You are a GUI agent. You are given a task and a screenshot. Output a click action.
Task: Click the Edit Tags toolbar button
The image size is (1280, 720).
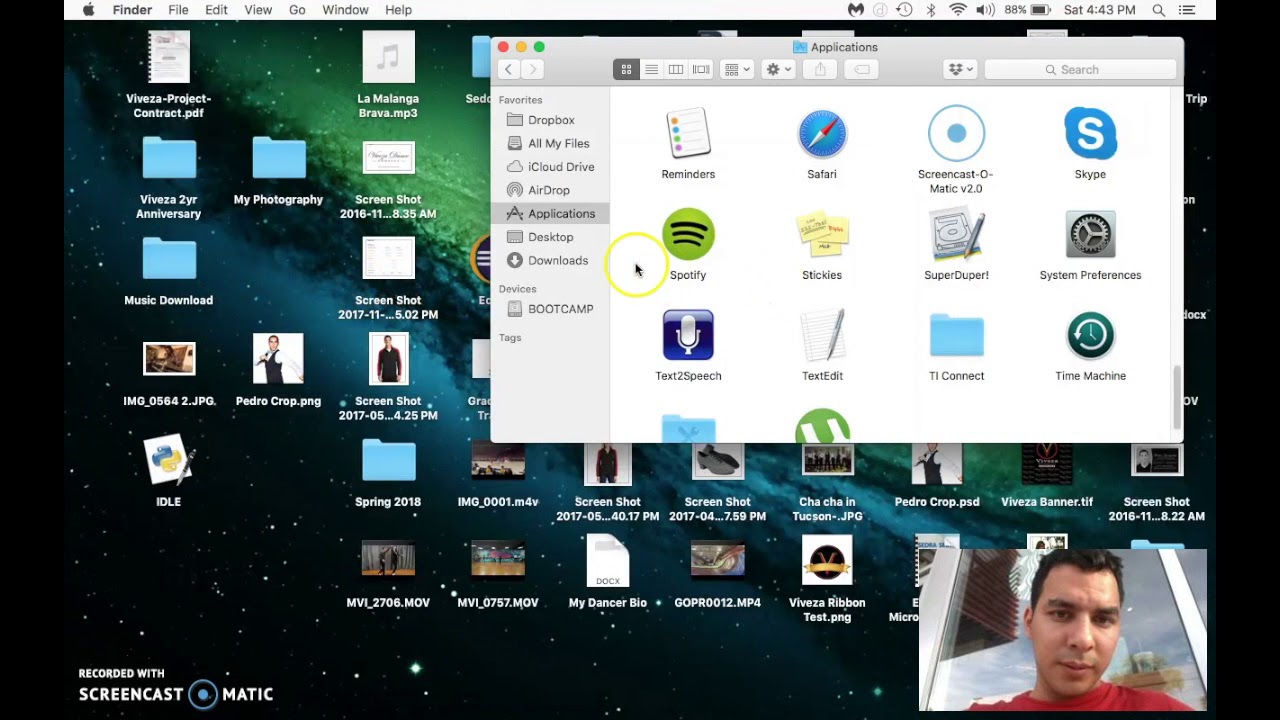(x=861, y=69)
